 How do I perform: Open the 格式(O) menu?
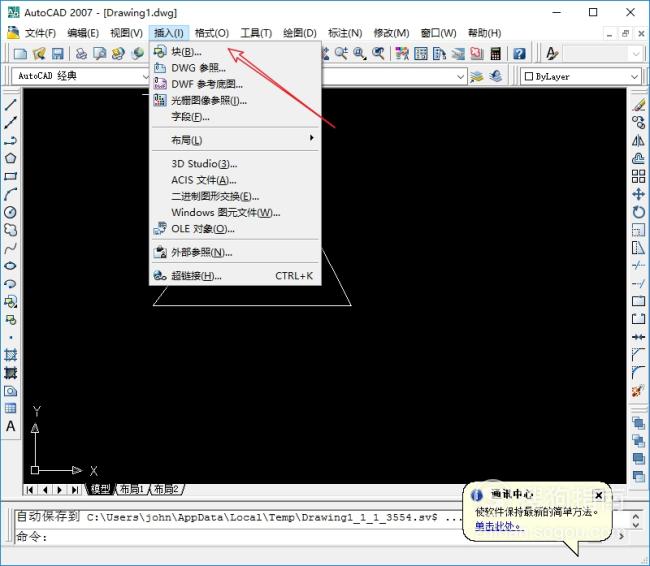[212, 33]
